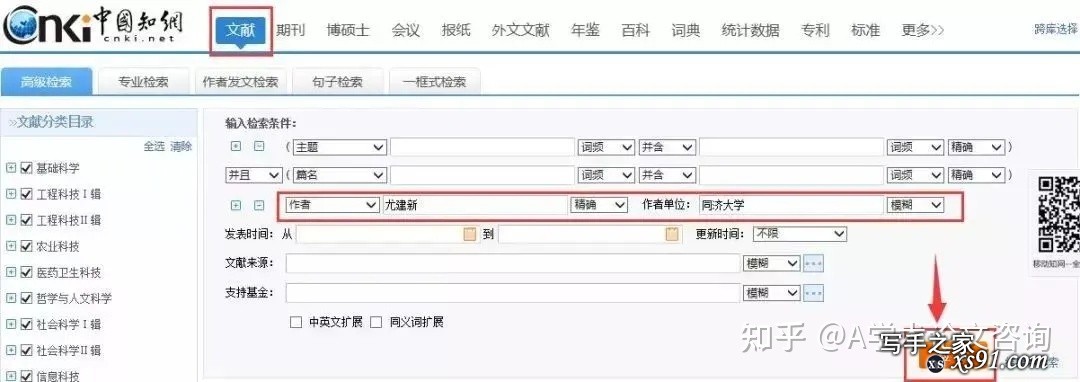Browse sources via 文献来源 ellipsis button
The image size is (1080, 382).
[x=813, y=264]
